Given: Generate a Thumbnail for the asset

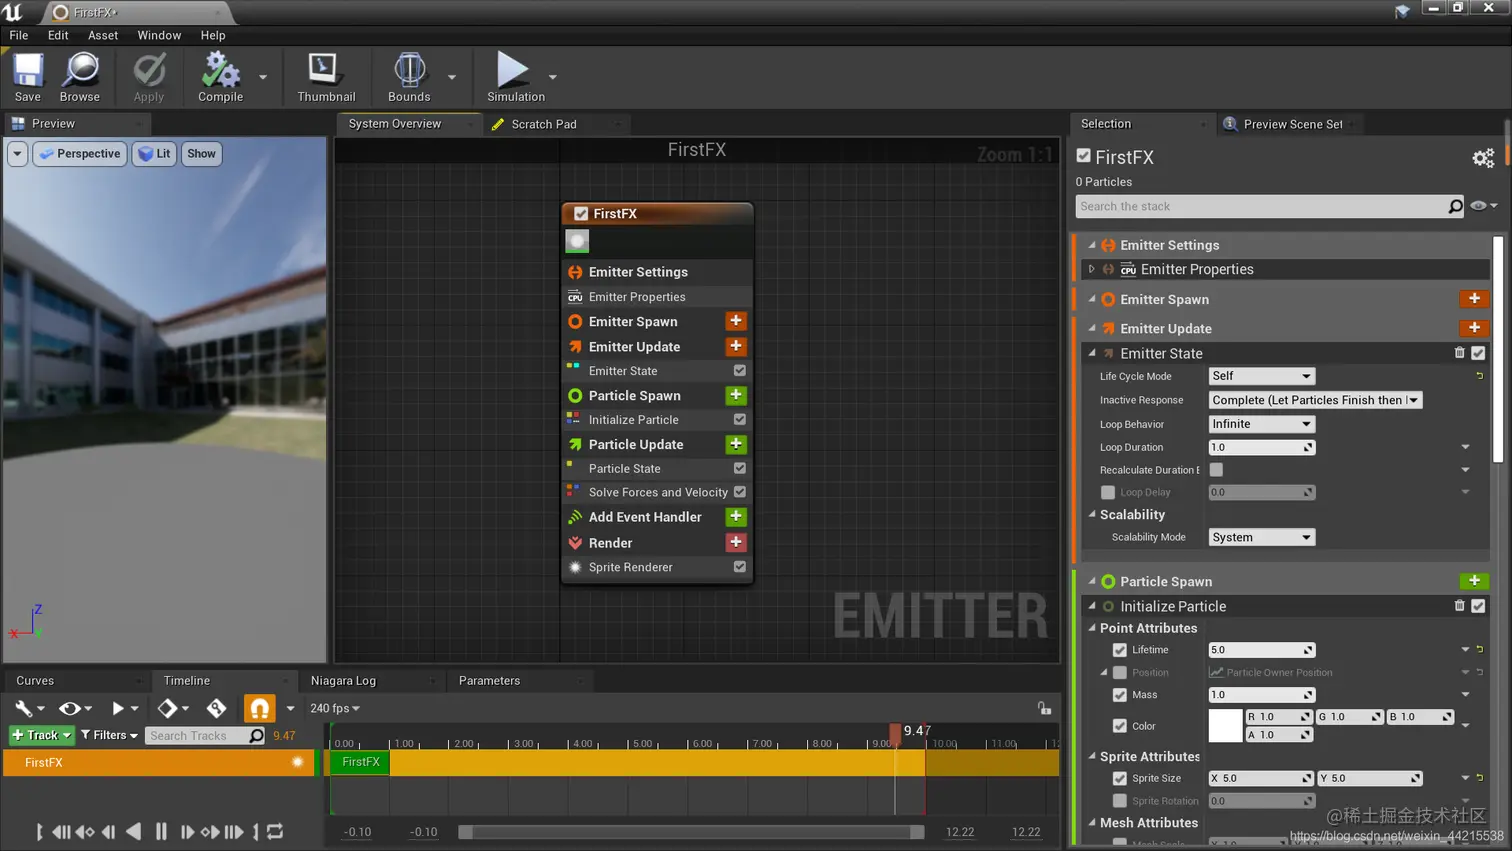Looking at the screenshot, I should click(326, 77).
